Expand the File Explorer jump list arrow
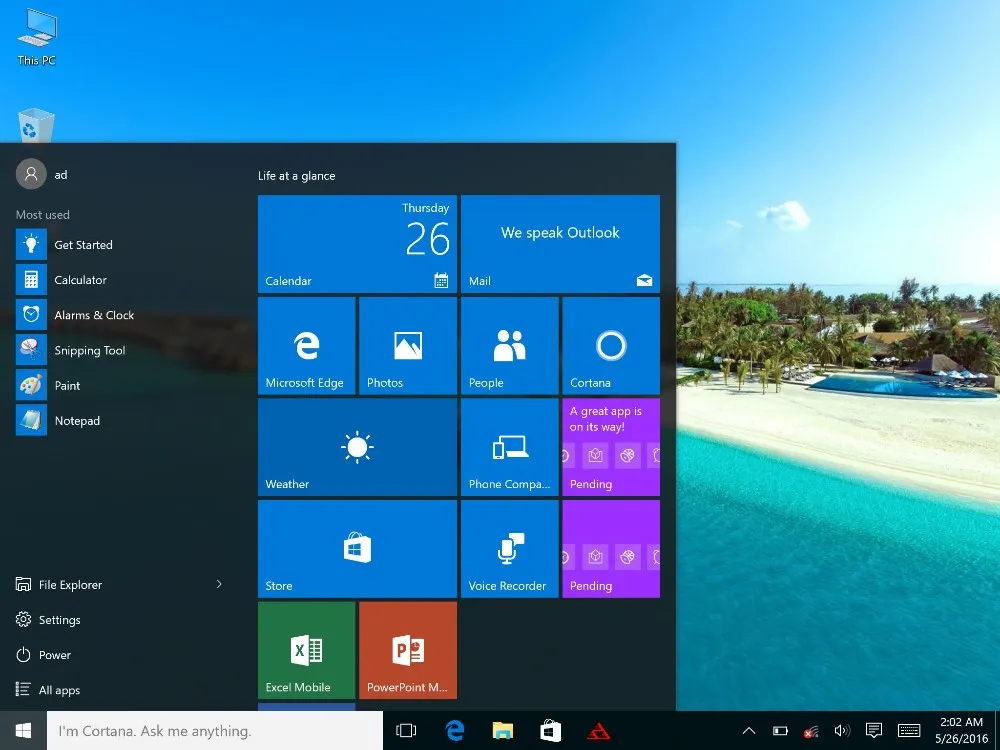 [x=219, y=584]
